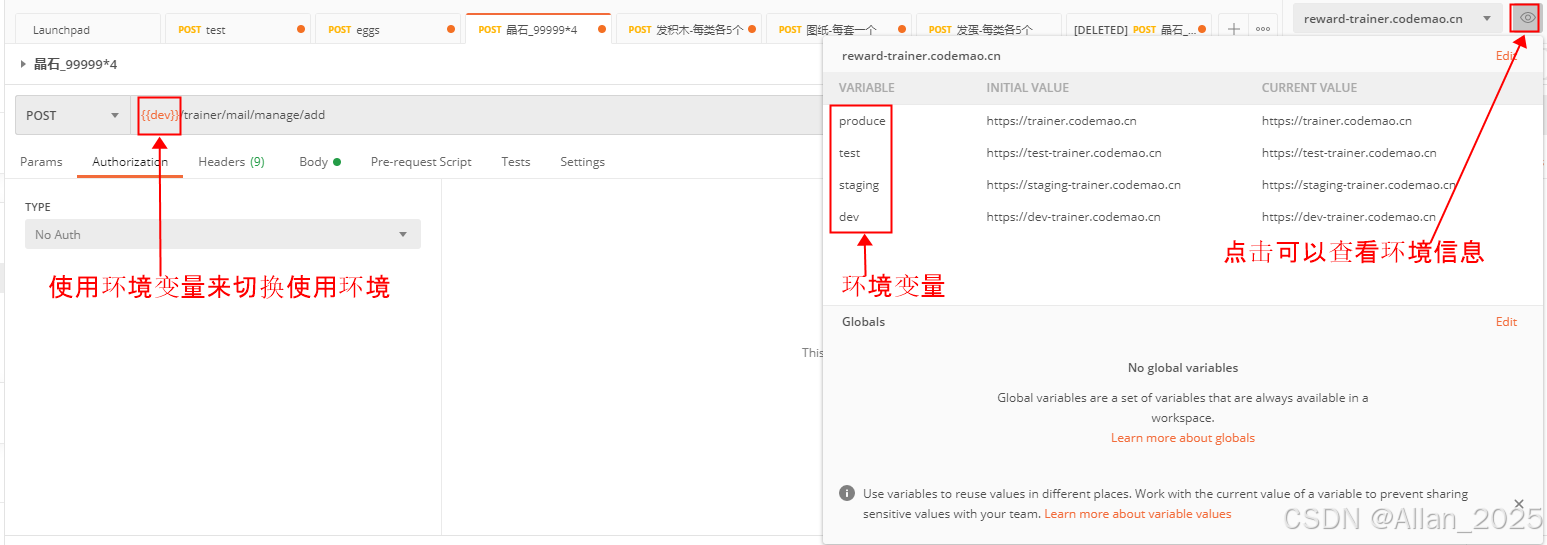This screenshot has height=545, width=1547.
Task: Dismiss the variables hint with X
Action: pyautogui.click(x=1518, y=504)
